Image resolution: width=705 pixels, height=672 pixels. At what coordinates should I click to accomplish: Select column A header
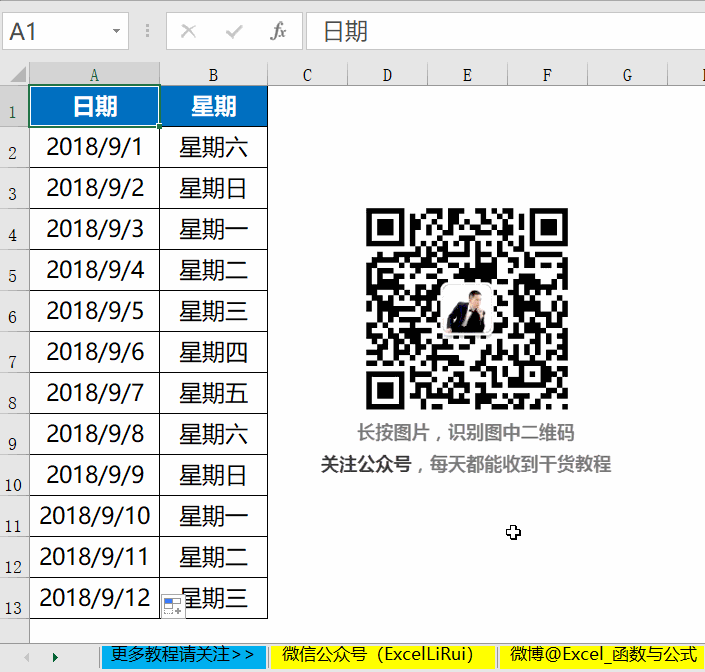point(94,74)
